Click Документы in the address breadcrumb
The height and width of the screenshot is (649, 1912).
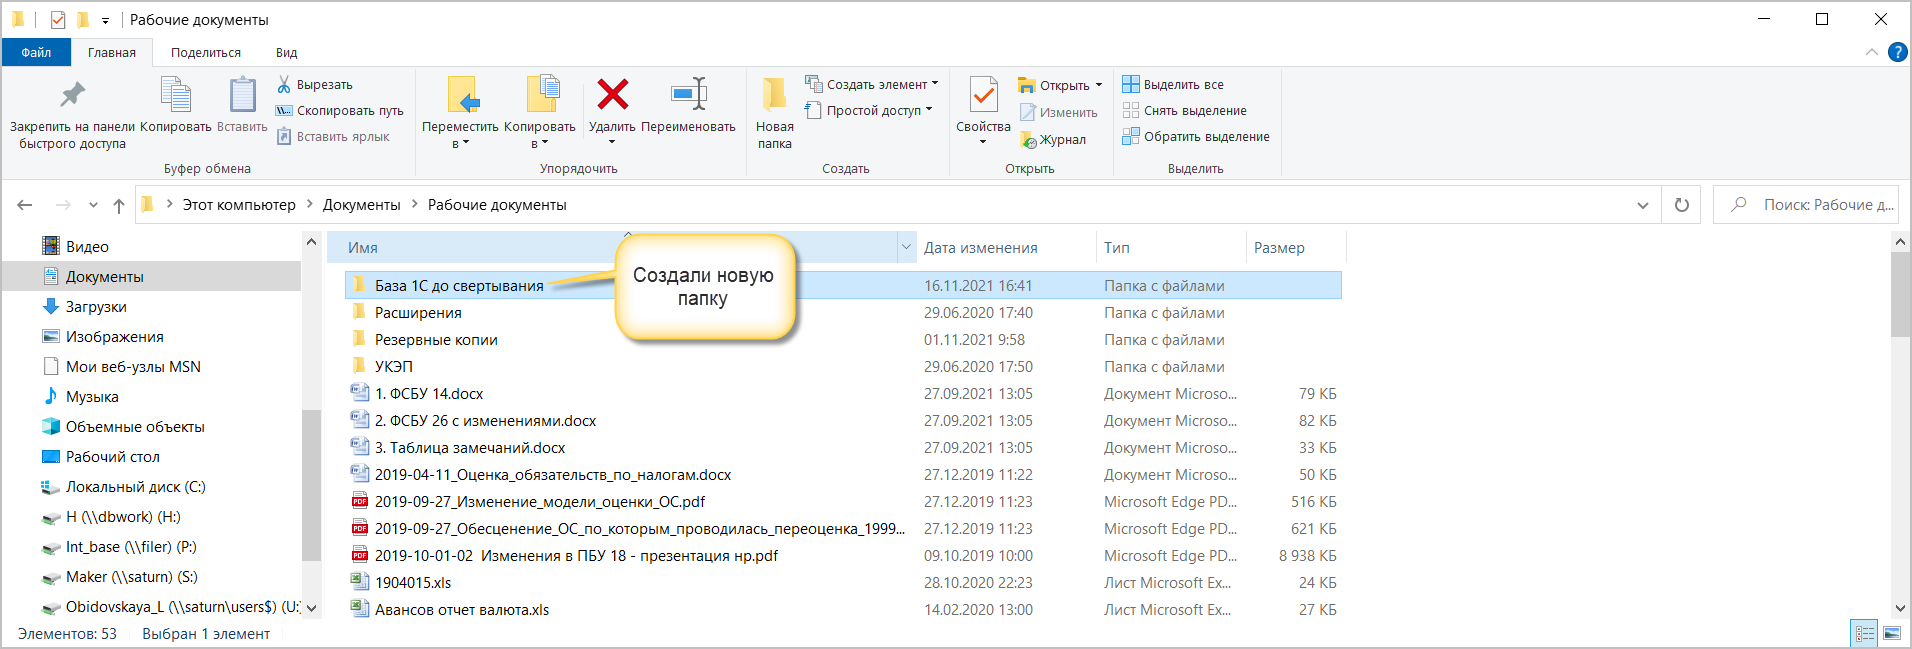coord(361,205)
